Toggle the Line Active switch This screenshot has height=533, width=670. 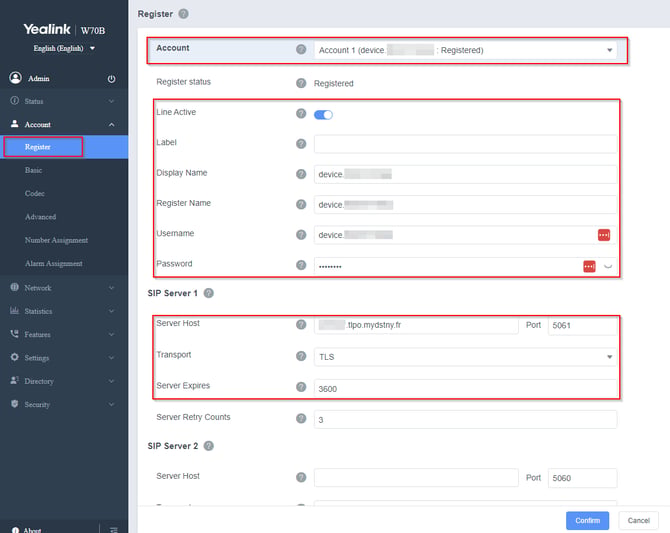coord(323,115)
